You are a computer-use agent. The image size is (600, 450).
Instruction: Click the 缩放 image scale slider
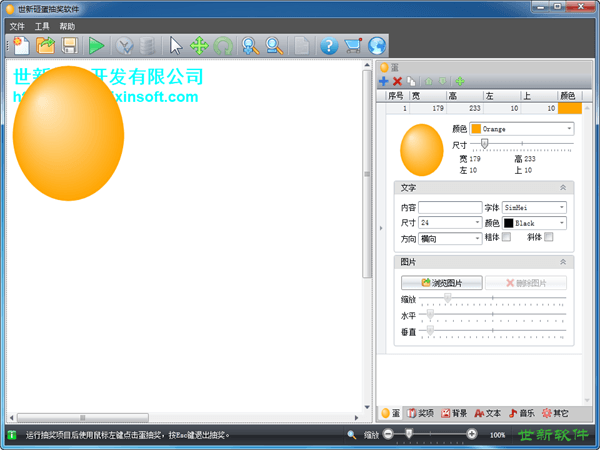pos(492,299)
